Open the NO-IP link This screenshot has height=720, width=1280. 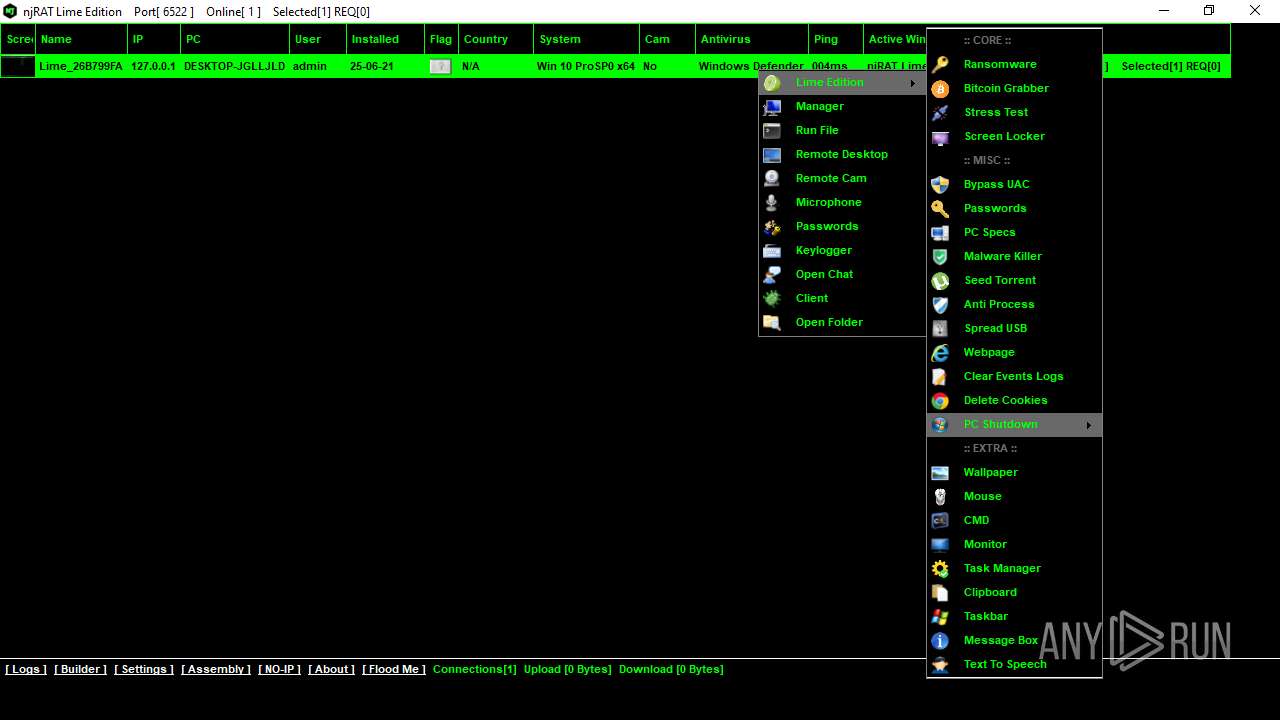coord(279,669)
